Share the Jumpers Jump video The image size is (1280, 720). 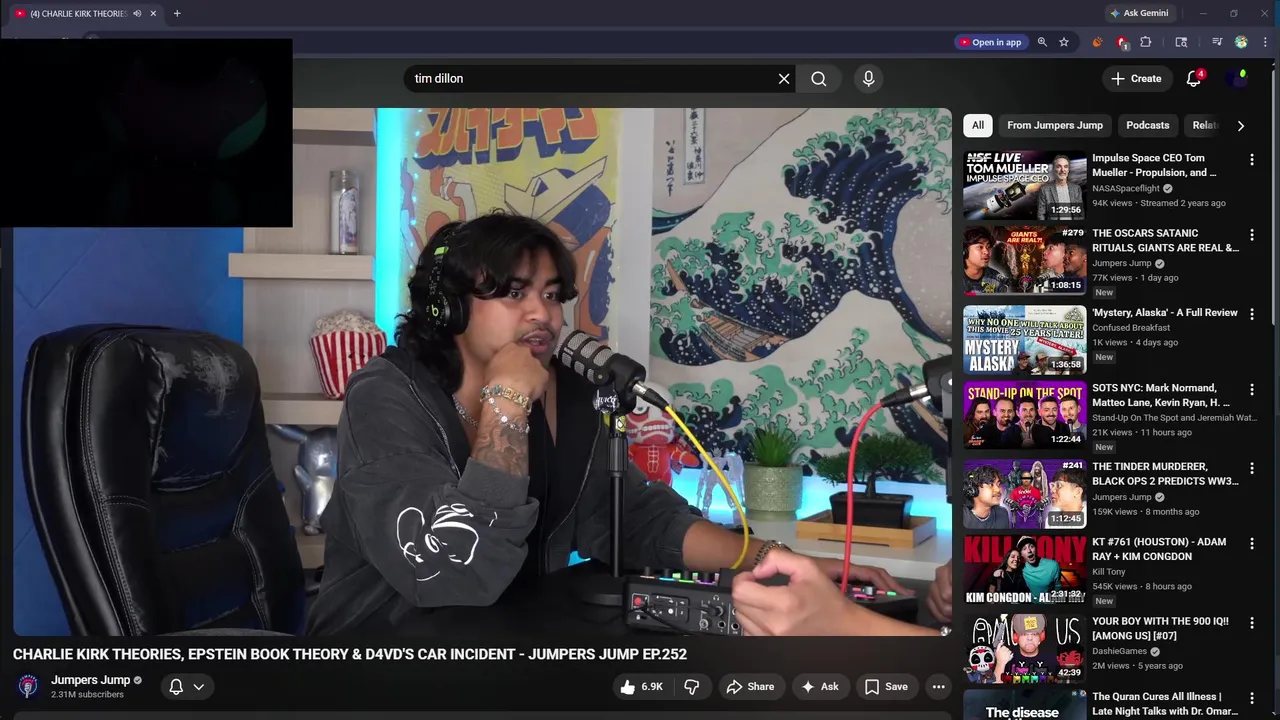tap(750, 687)
